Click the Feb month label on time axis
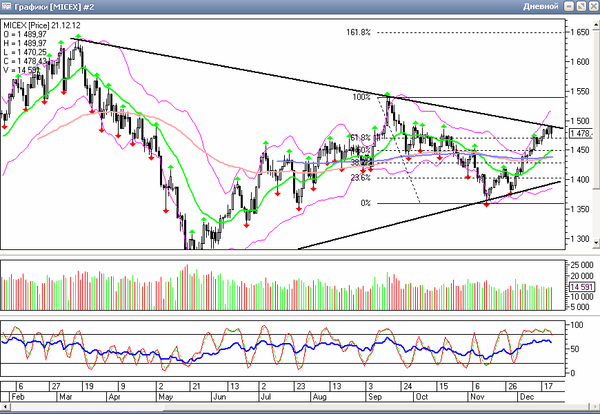The width and height of the screenshot is (600, 414). tap(18, 397)
